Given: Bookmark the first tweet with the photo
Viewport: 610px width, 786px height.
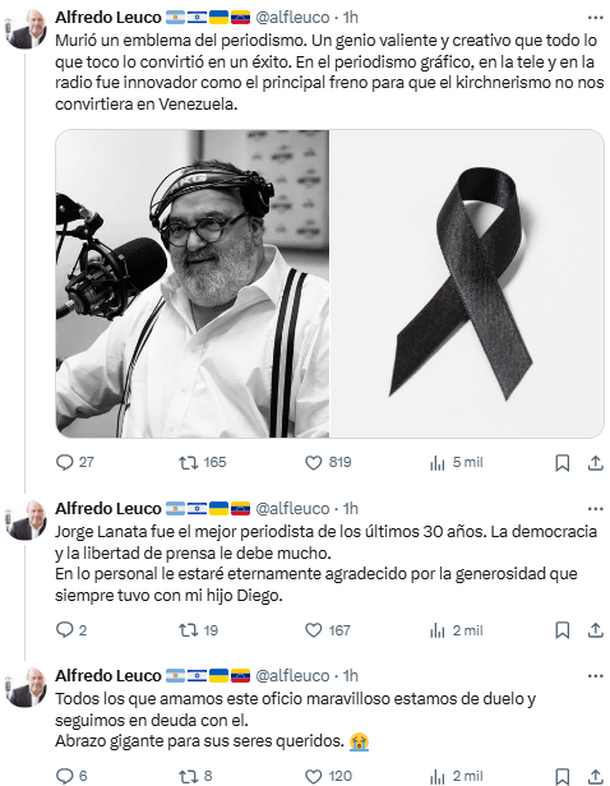Looking at the screenshot, I should pyautogui.click(x=562, y=463).
